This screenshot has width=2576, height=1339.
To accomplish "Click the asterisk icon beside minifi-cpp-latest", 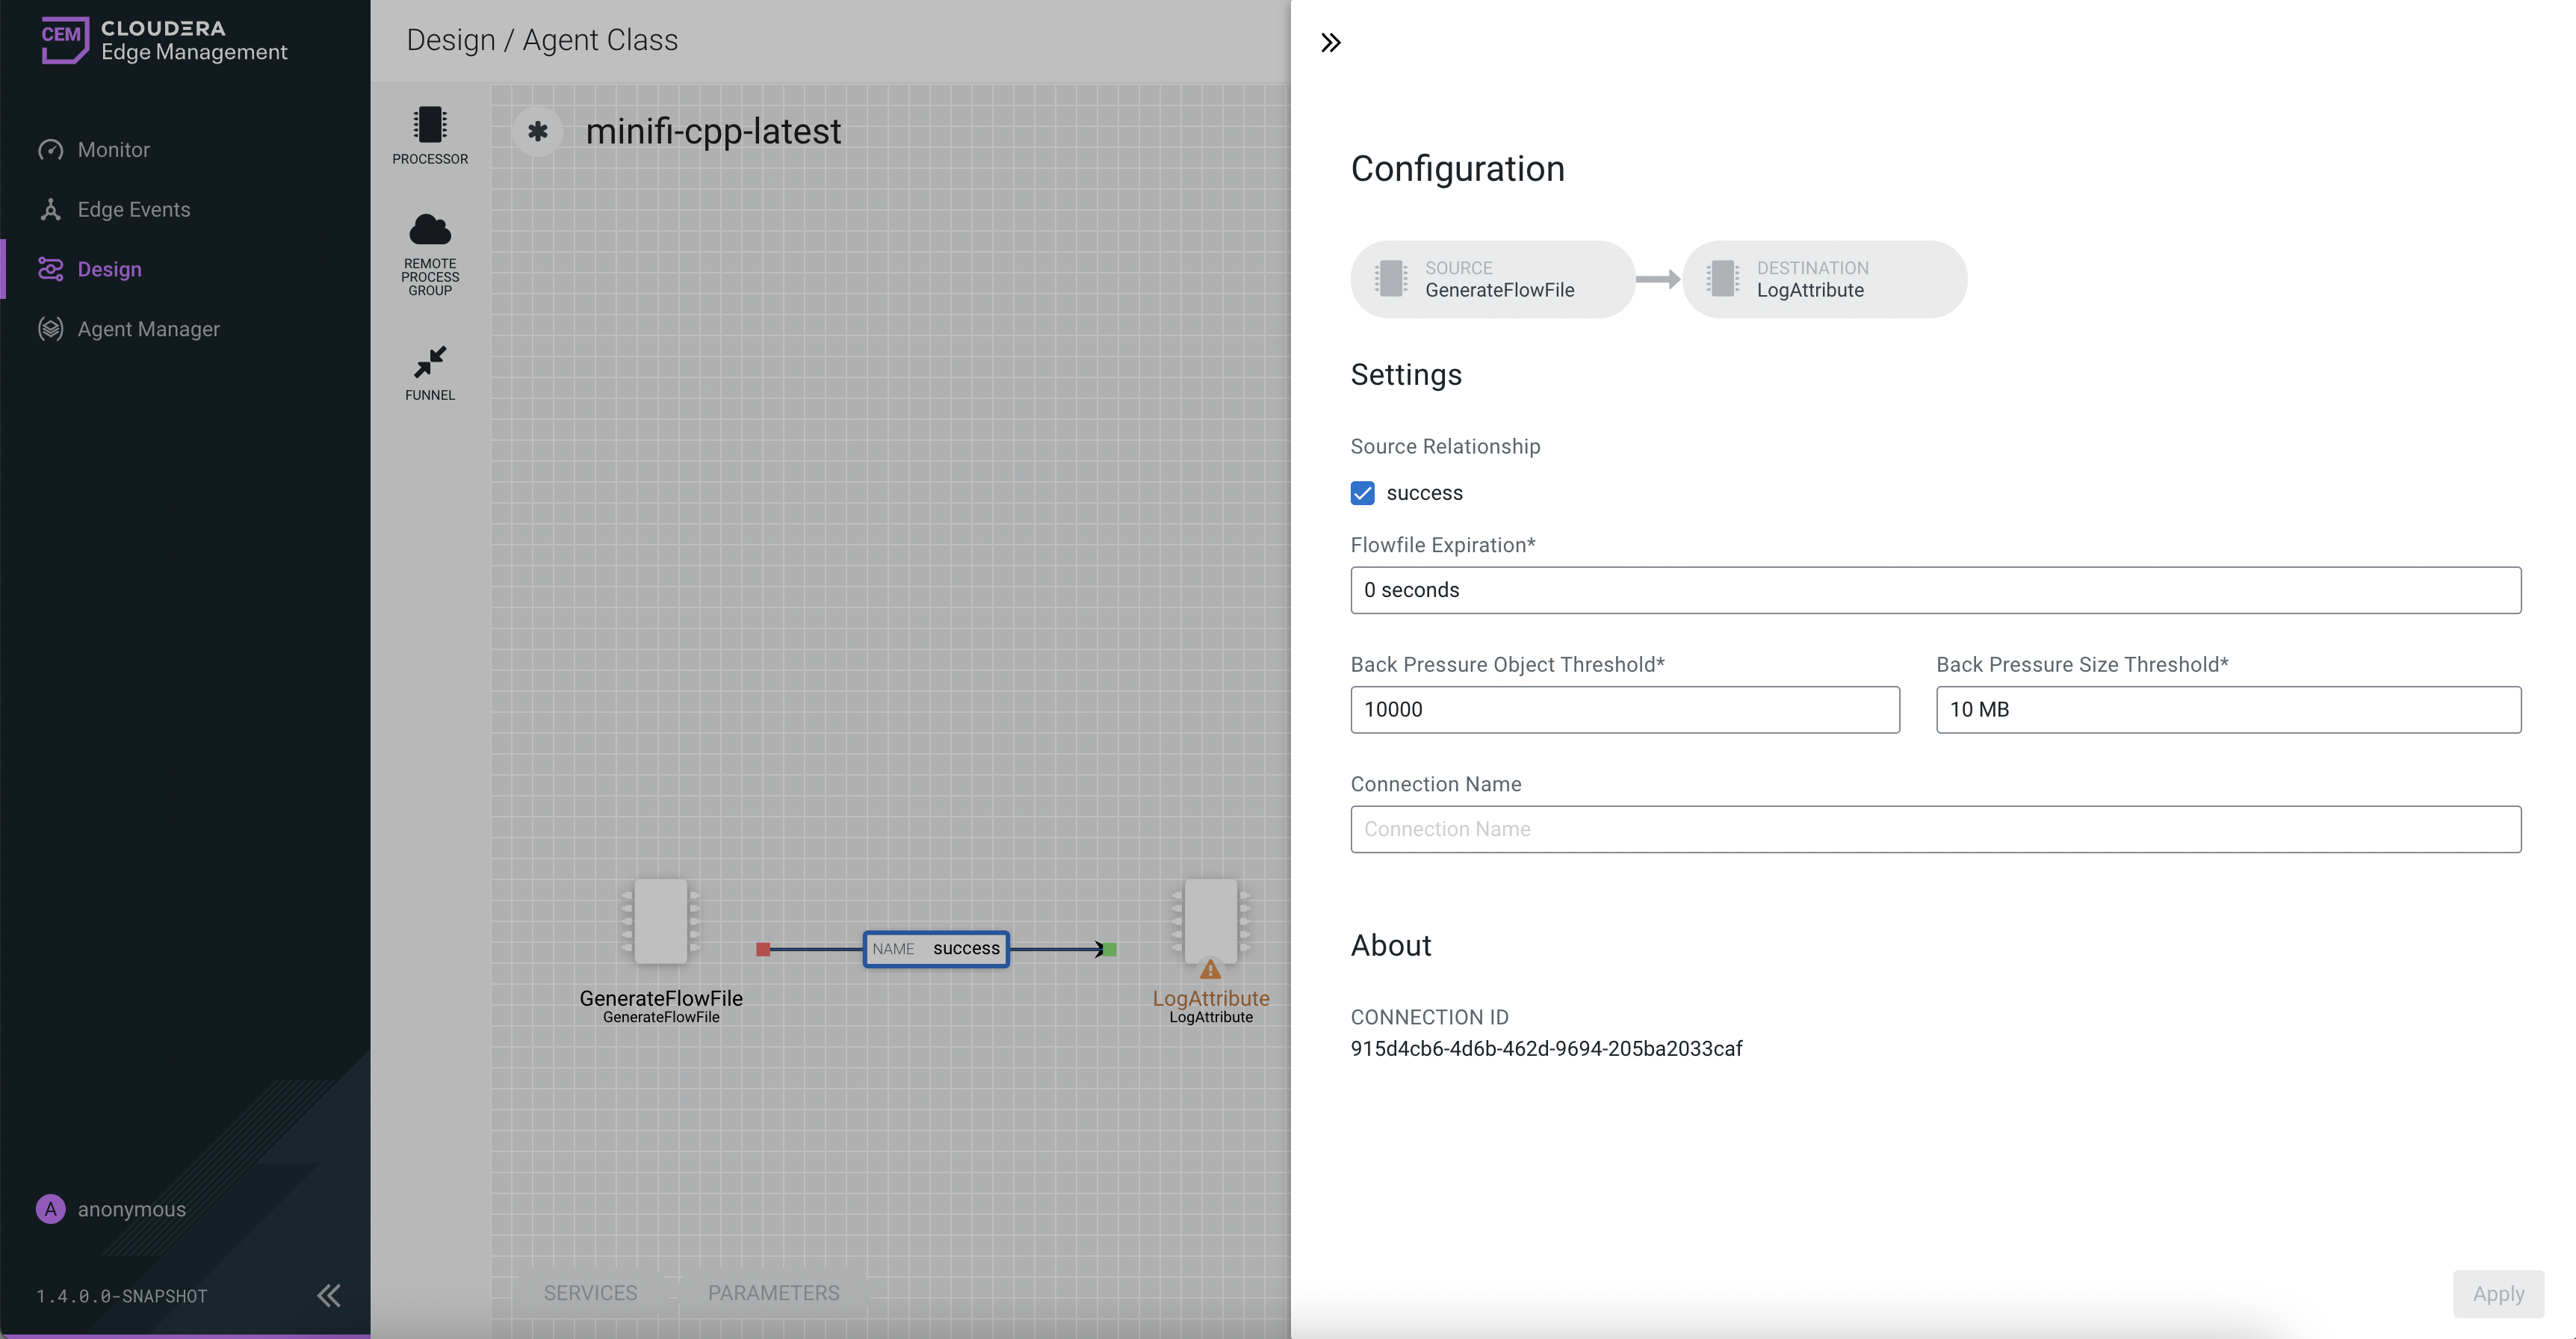I will pyautogui.click(x=538, y=131).
